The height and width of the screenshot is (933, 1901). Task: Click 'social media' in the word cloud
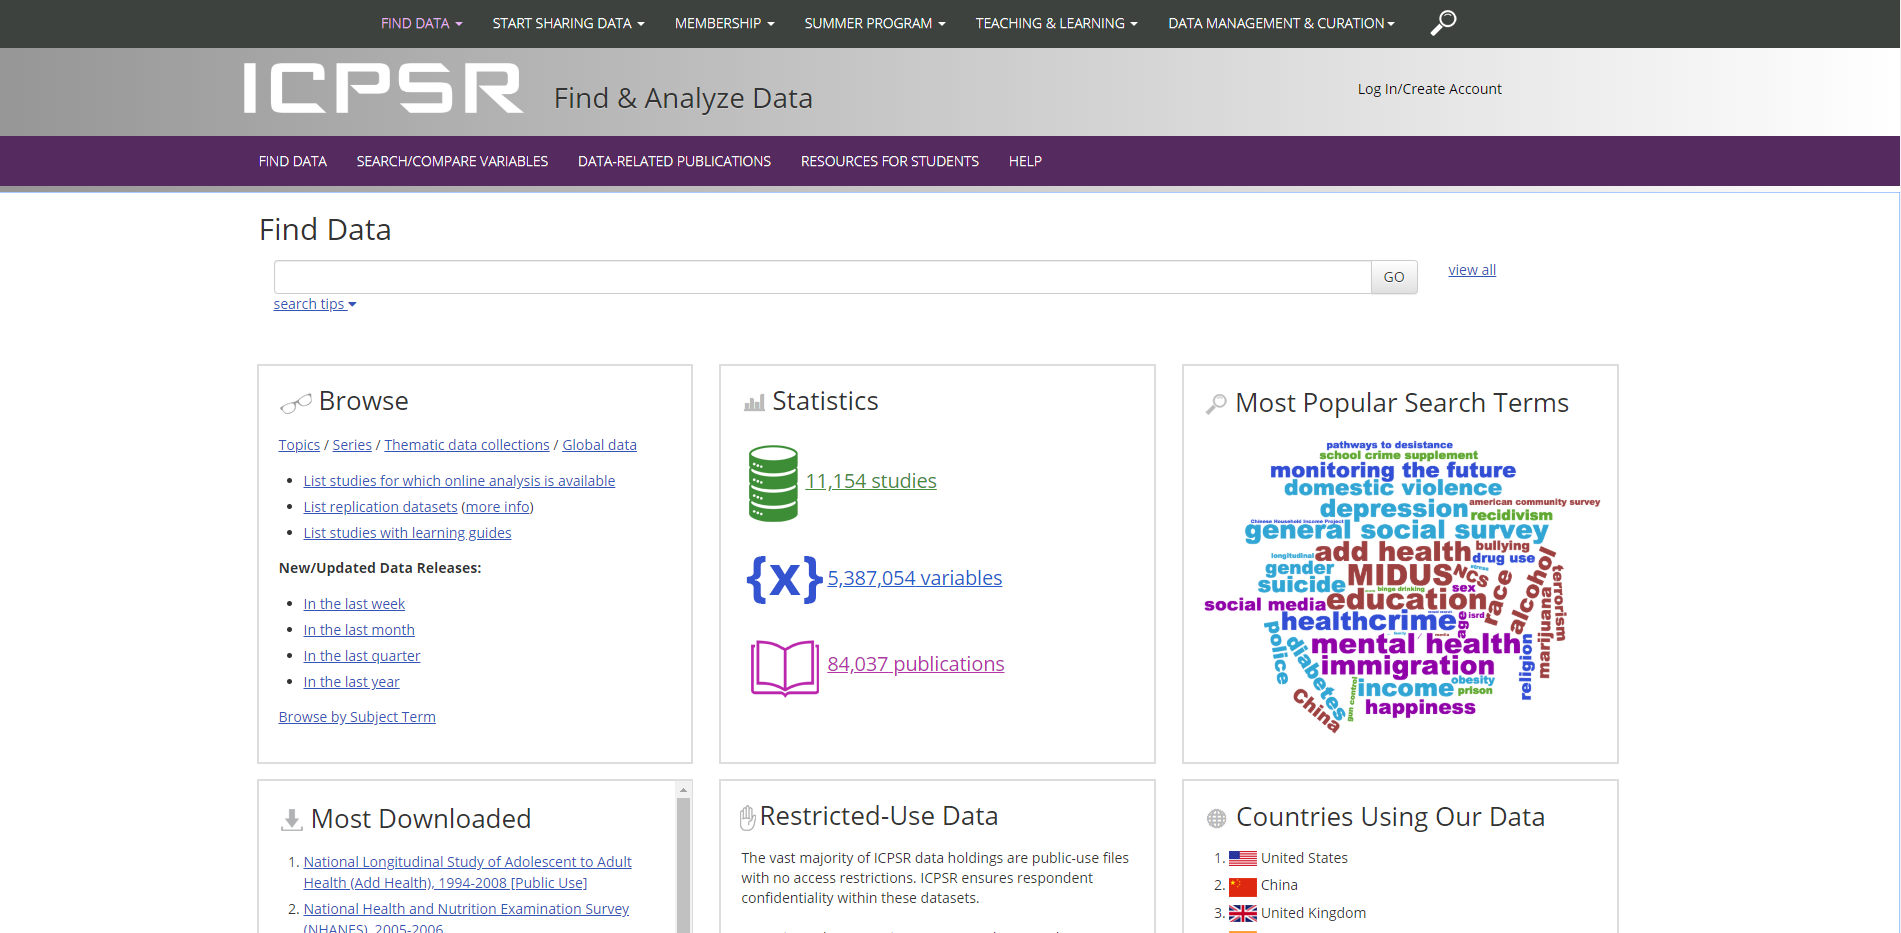1264,605
